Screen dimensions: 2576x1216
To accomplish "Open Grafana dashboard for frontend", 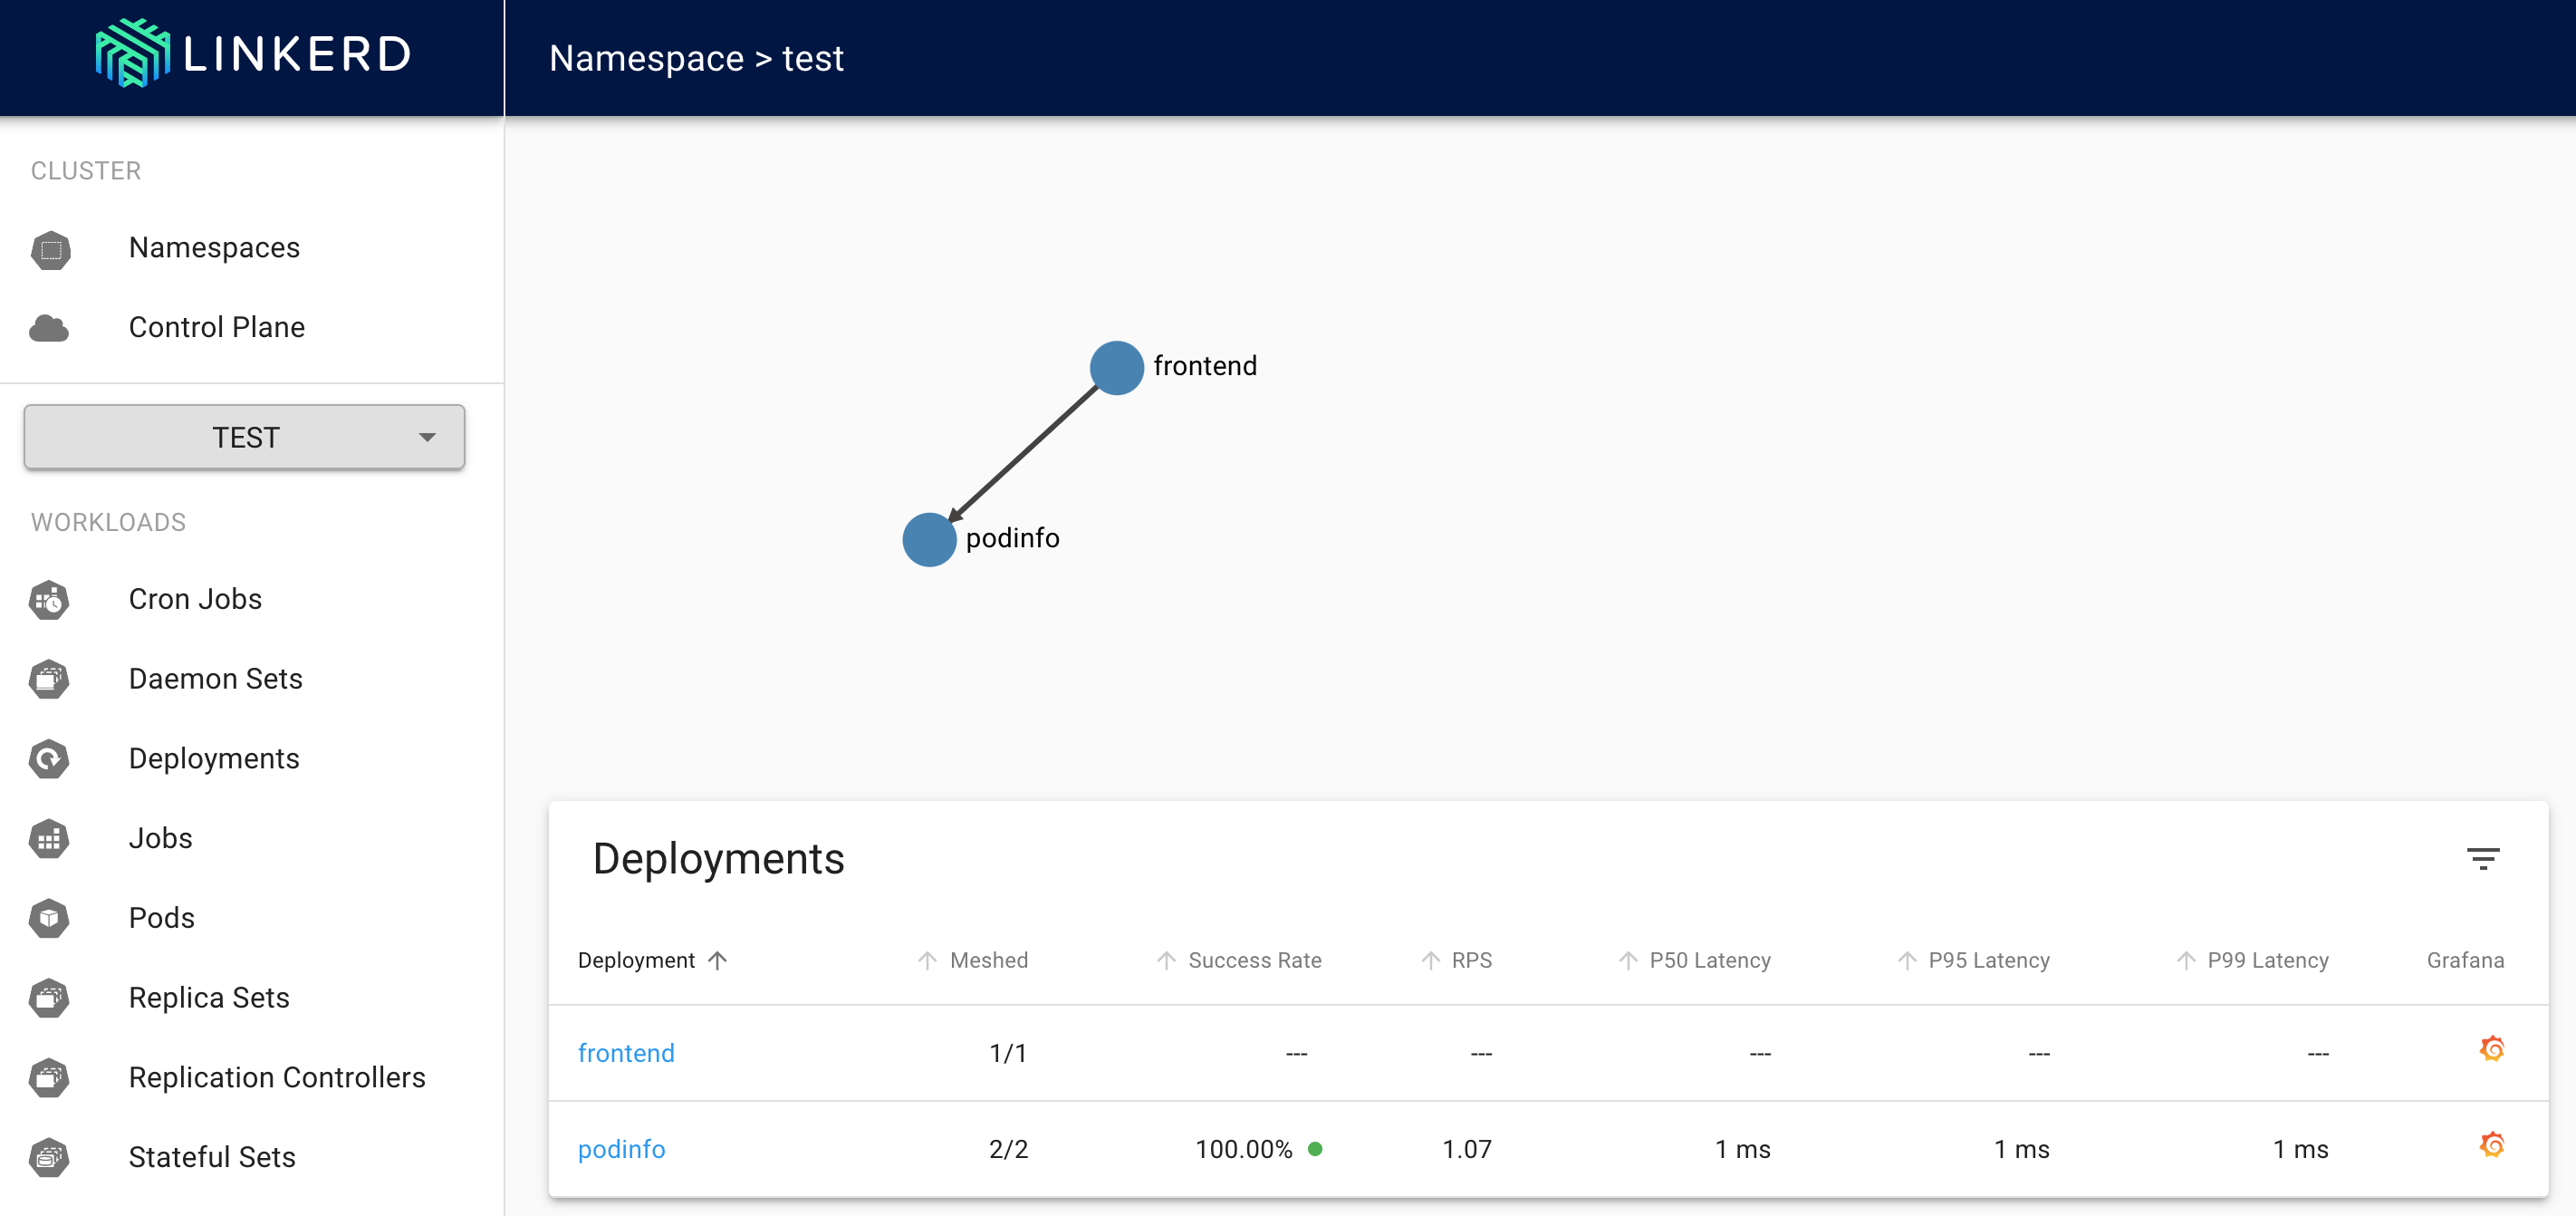I will pyautogui.click(x=2491, y=1049).
